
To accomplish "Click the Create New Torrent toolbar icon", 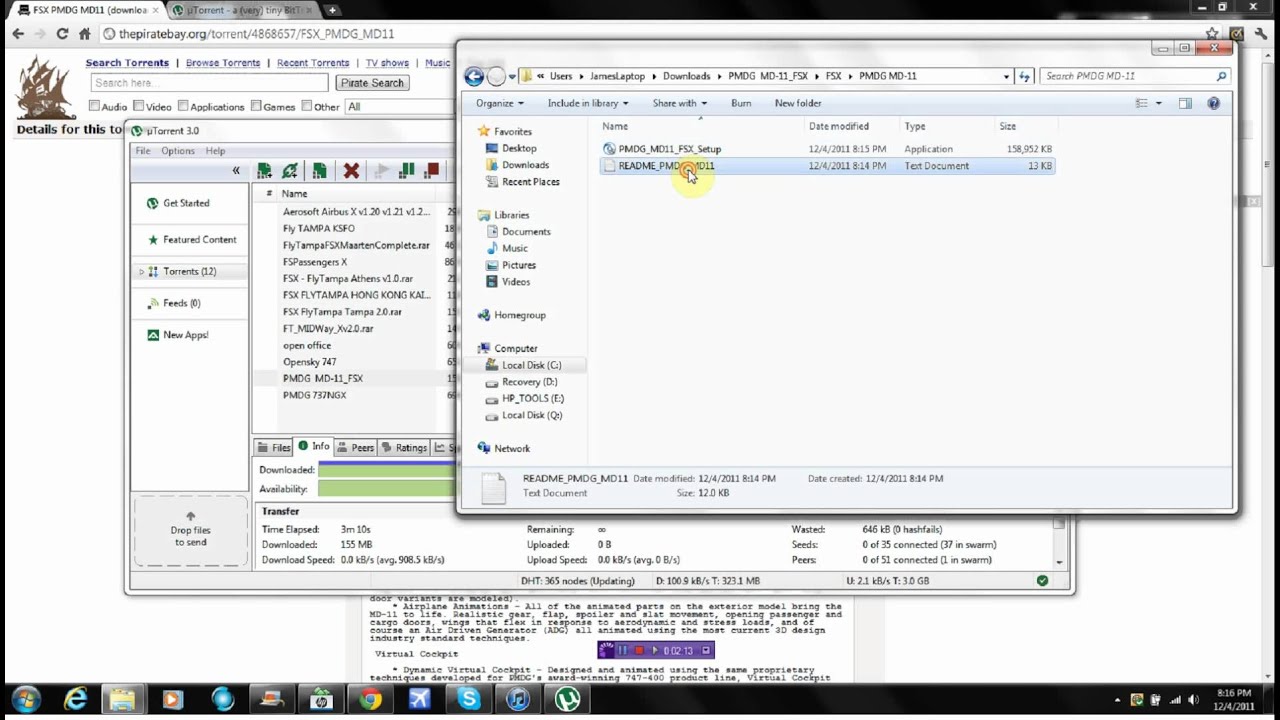I will click(319, 171).
